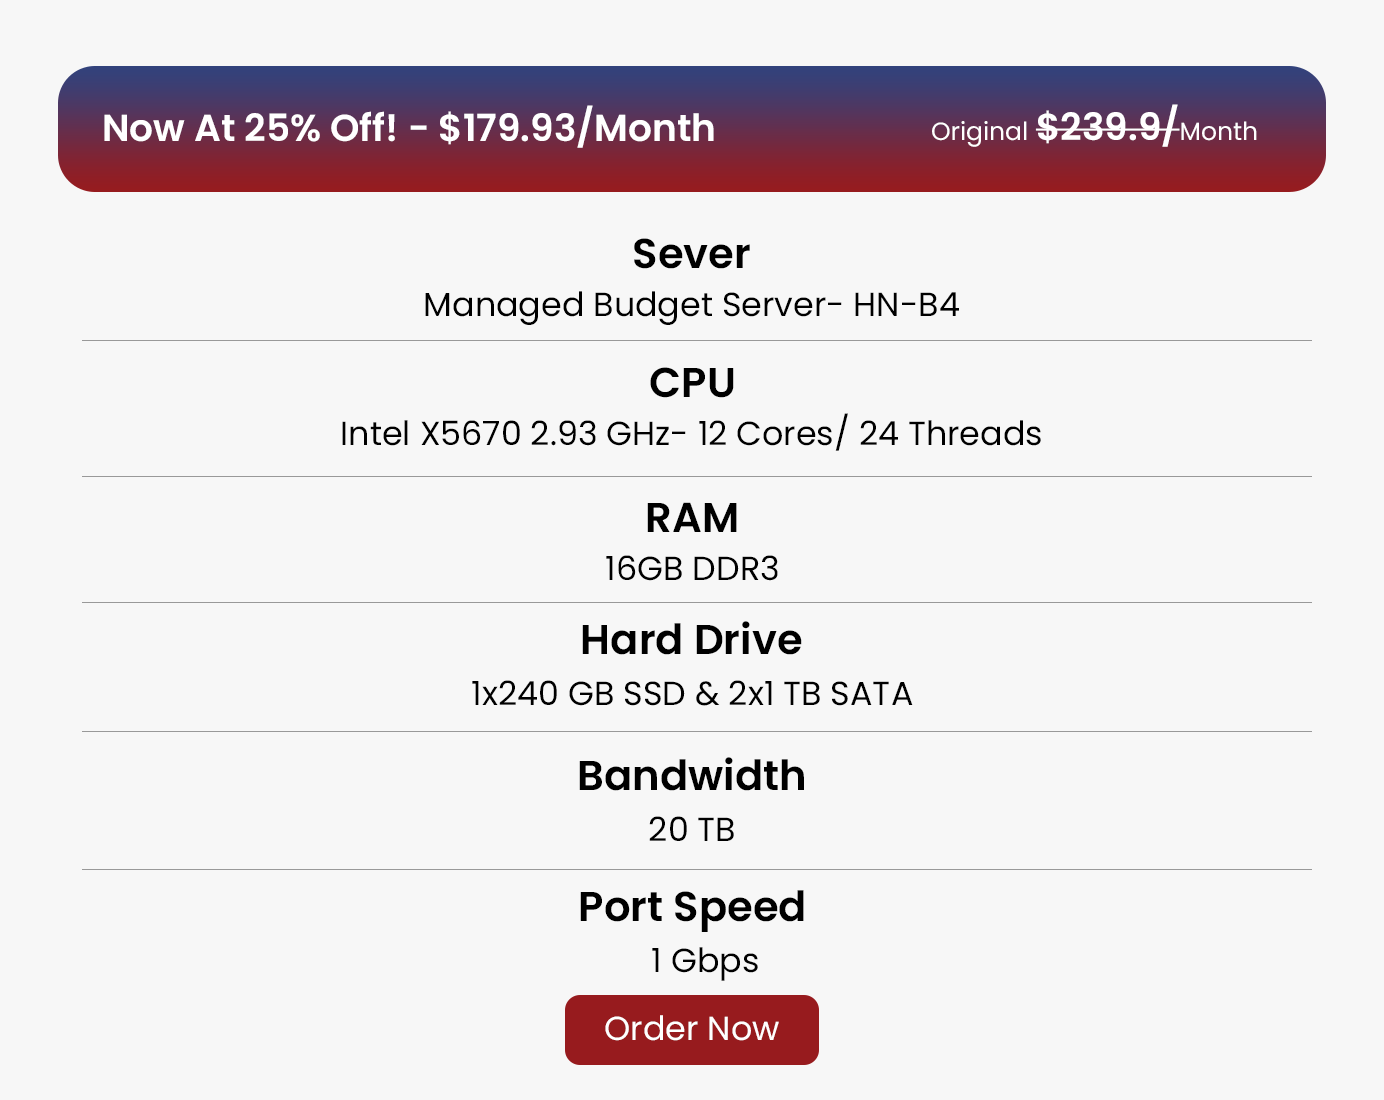The width and height of the screenshot is (1384, 1100).
Task: Select the '16GB DDR3' value
Action: (x=691, y=568)
